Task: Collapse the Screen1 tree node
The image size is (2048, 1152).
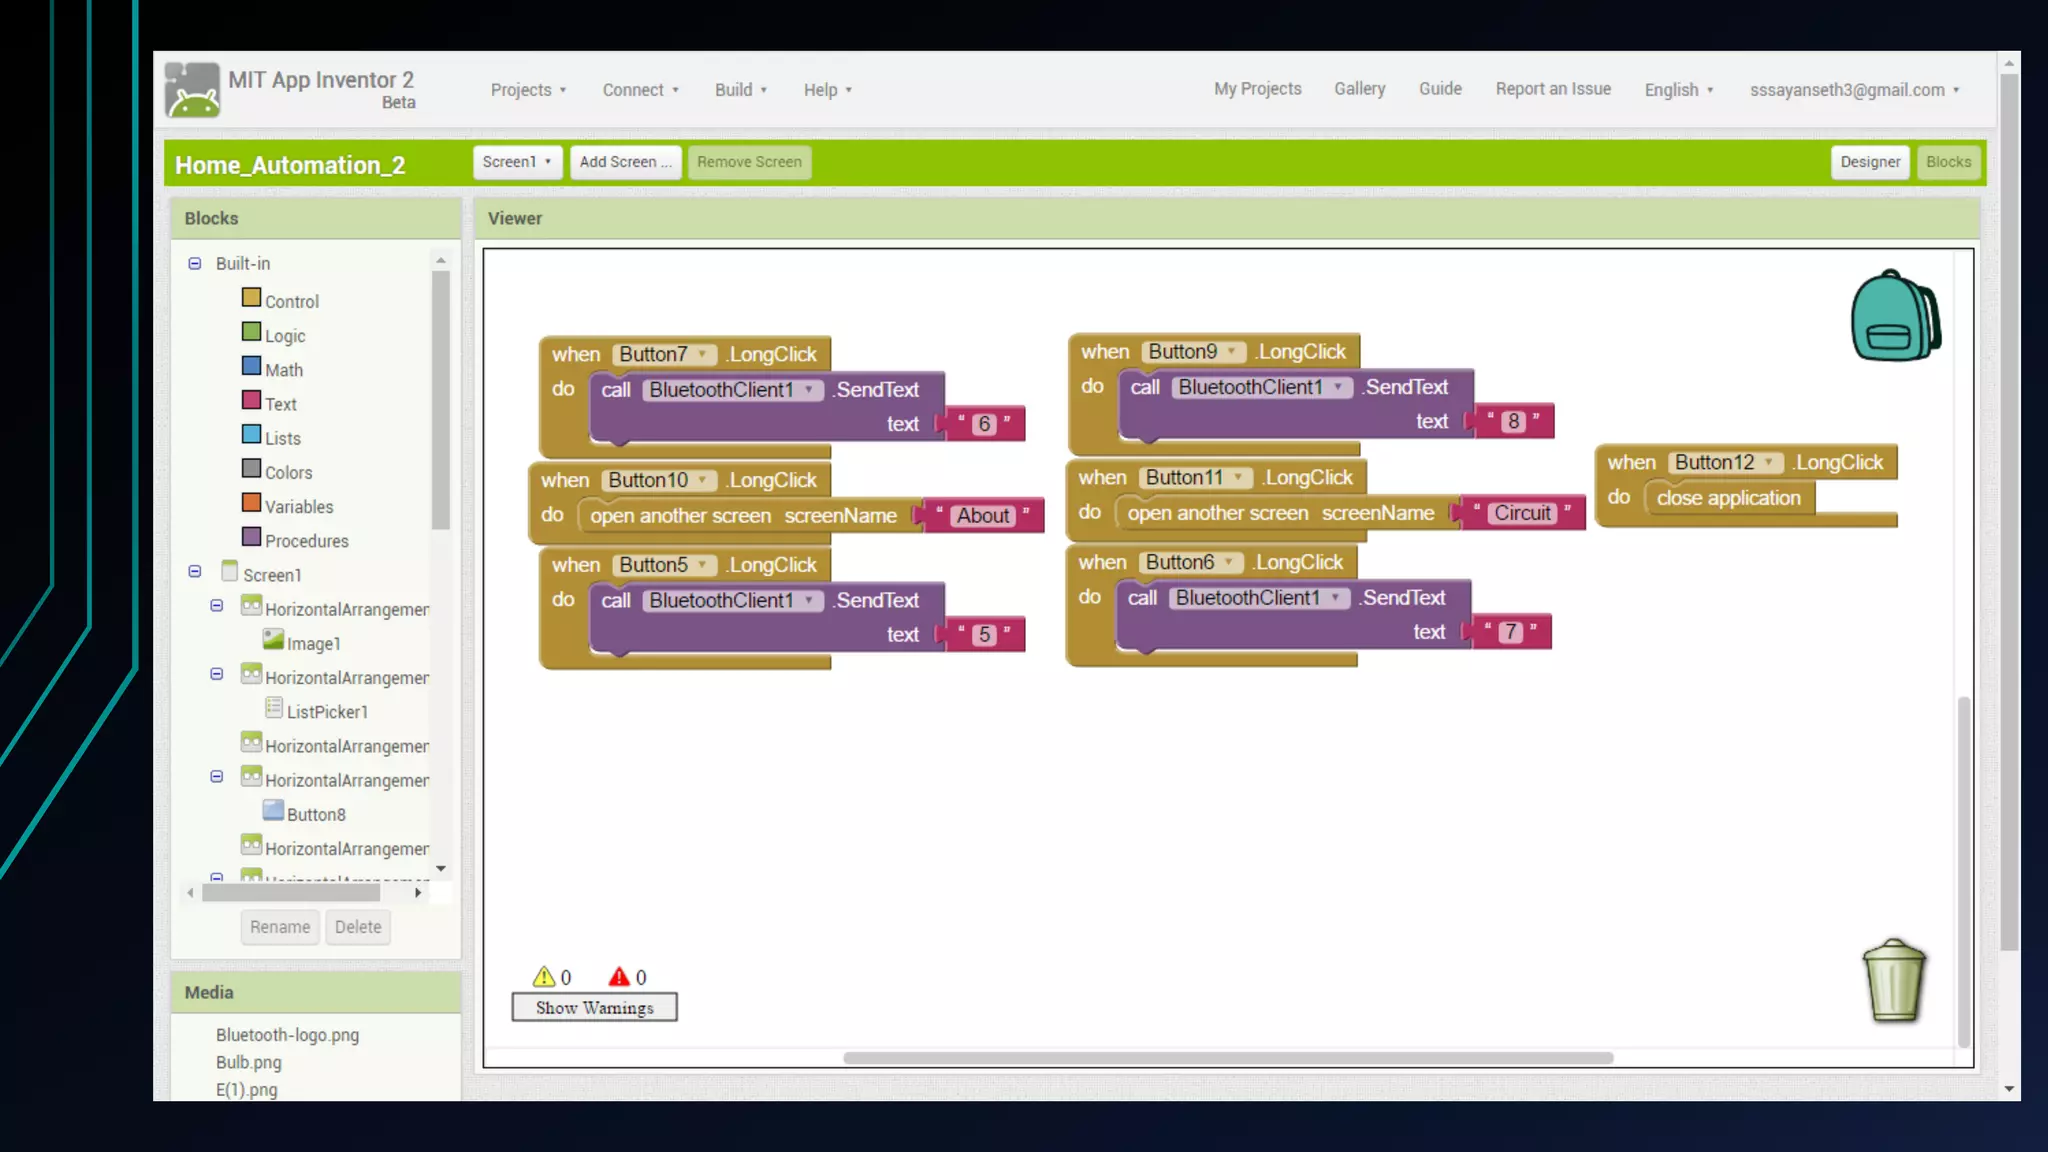Action: pos(195,572)
